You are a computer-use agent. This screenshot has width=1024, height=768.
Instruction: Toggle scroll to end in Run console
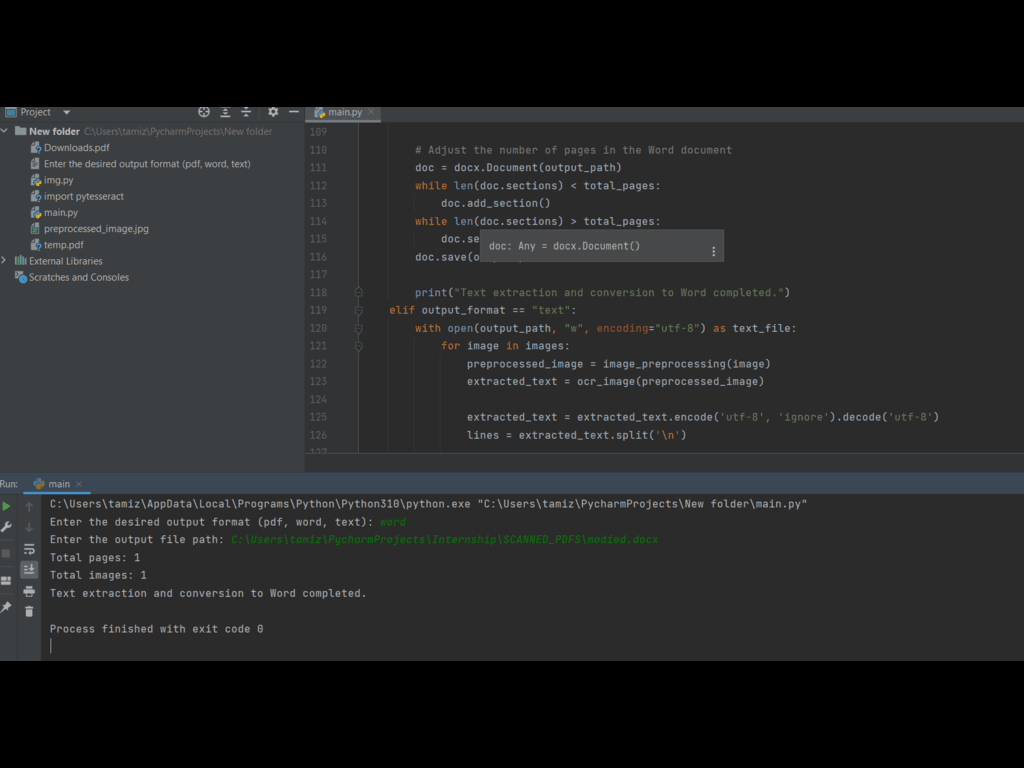point(29,569)
